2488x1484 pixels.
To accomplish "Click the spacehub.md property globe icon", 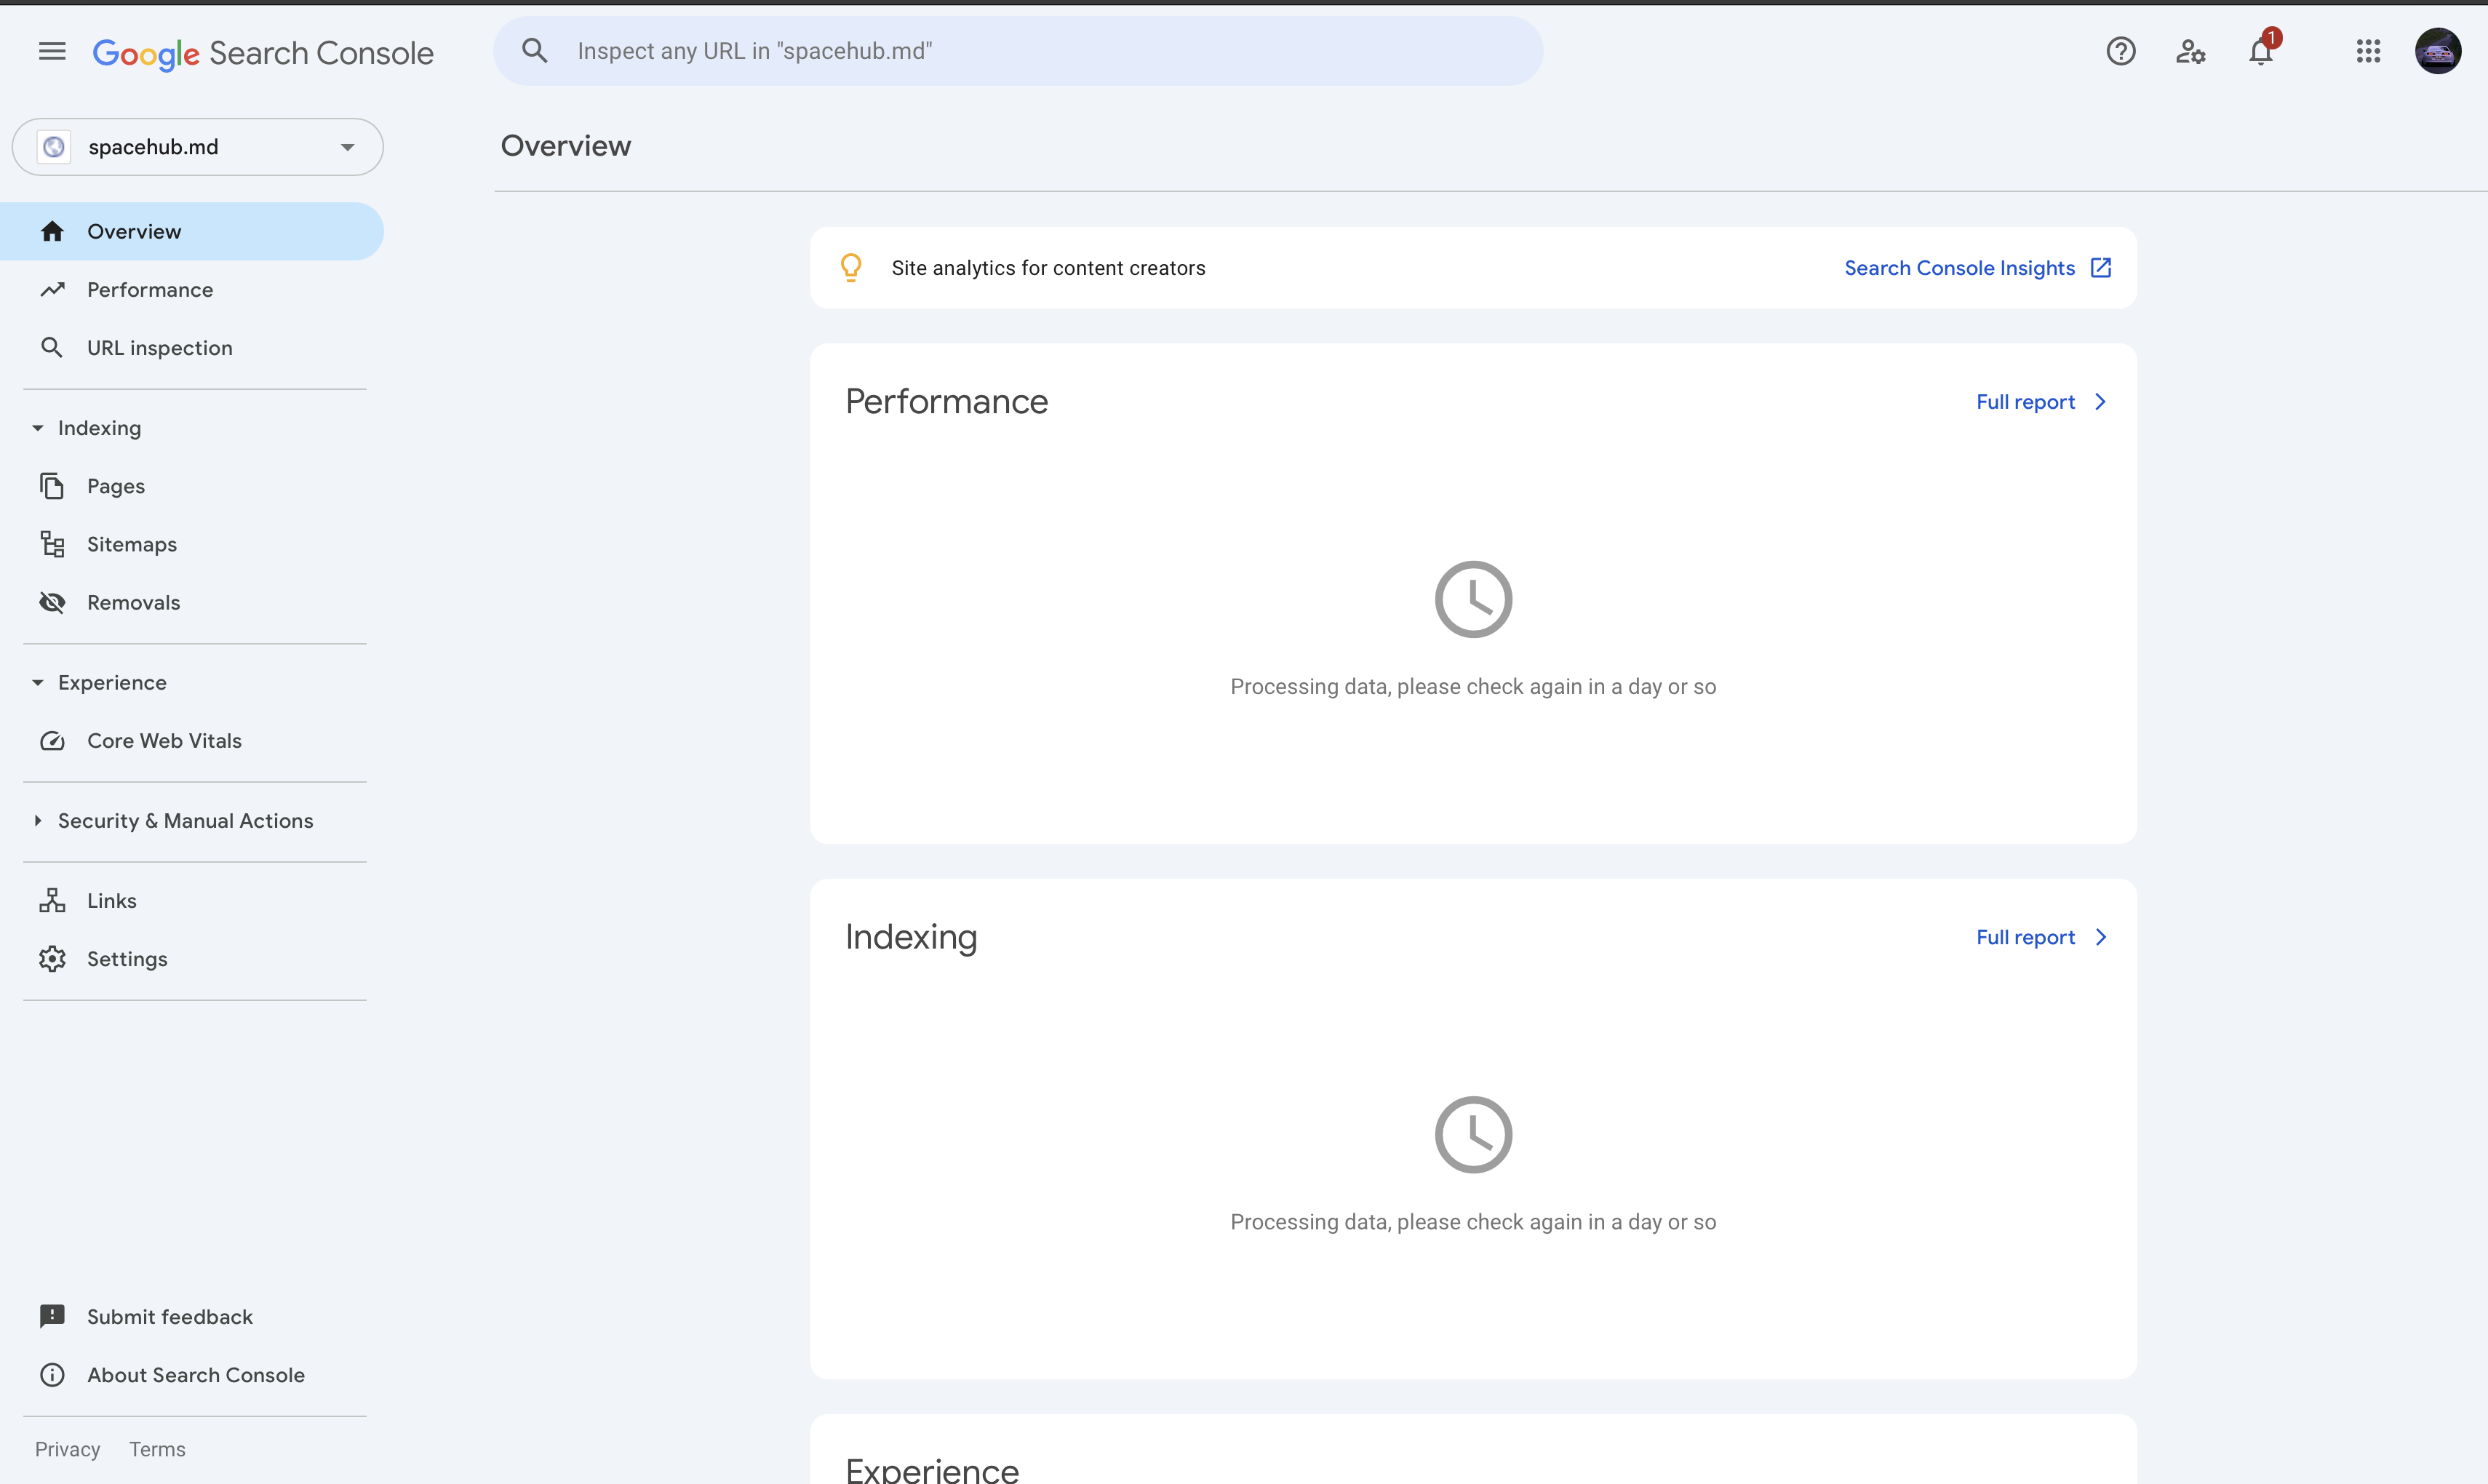I will tap(54, 147).
